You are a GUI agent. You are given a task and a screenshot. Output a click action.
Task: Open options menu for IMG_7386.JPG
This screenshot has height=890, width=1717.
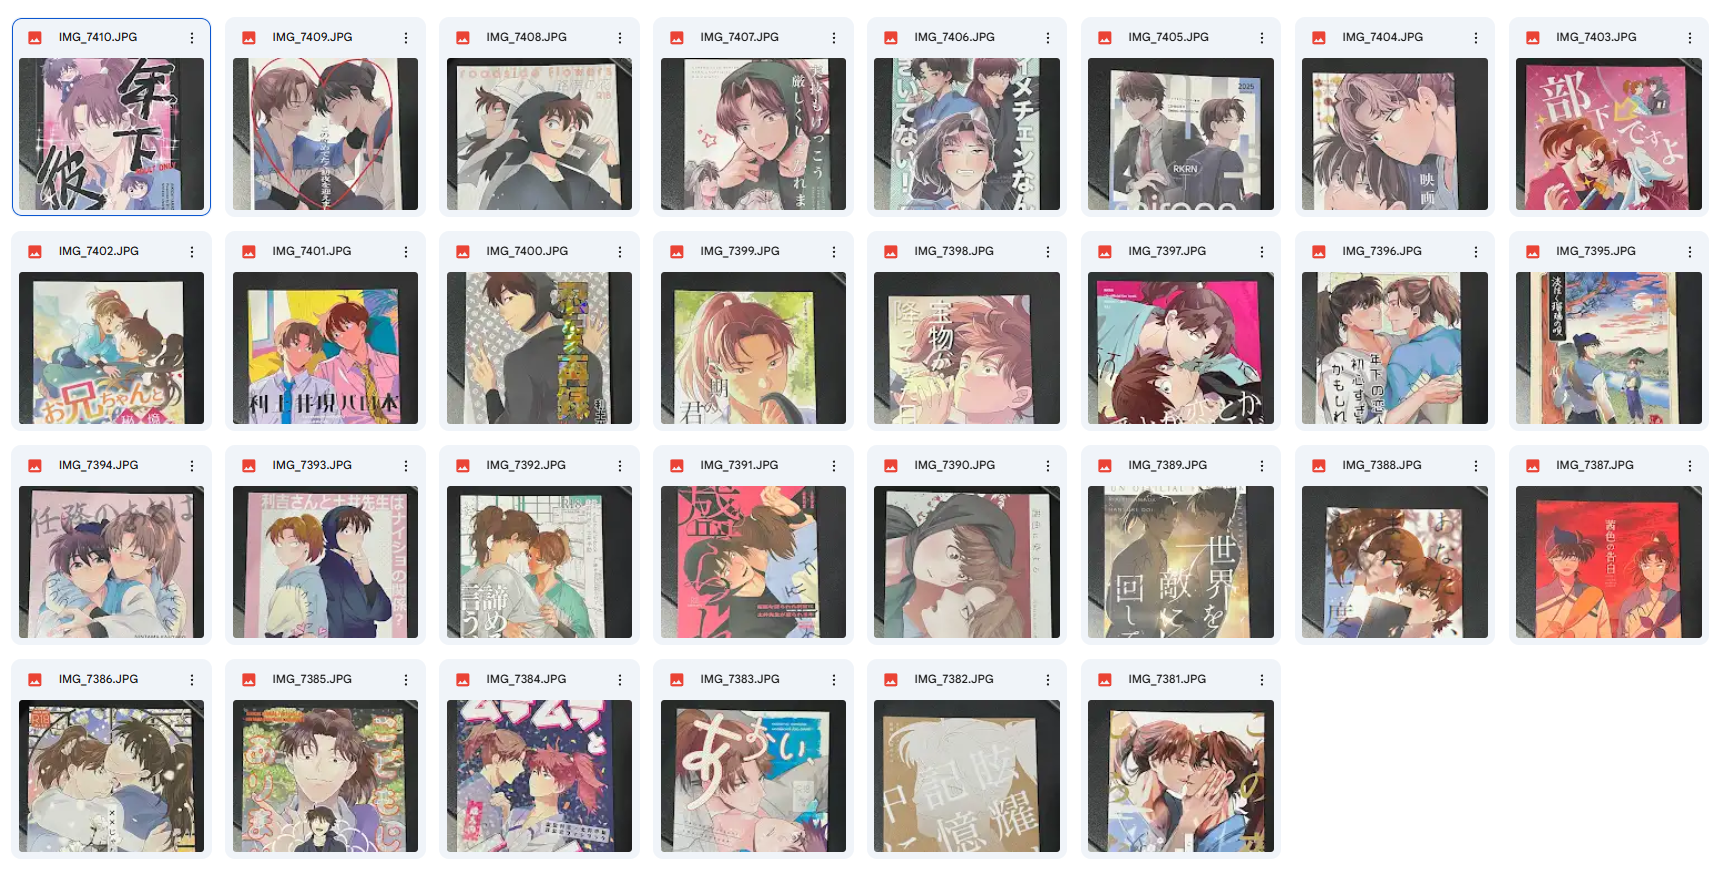[x=192, y=680]
